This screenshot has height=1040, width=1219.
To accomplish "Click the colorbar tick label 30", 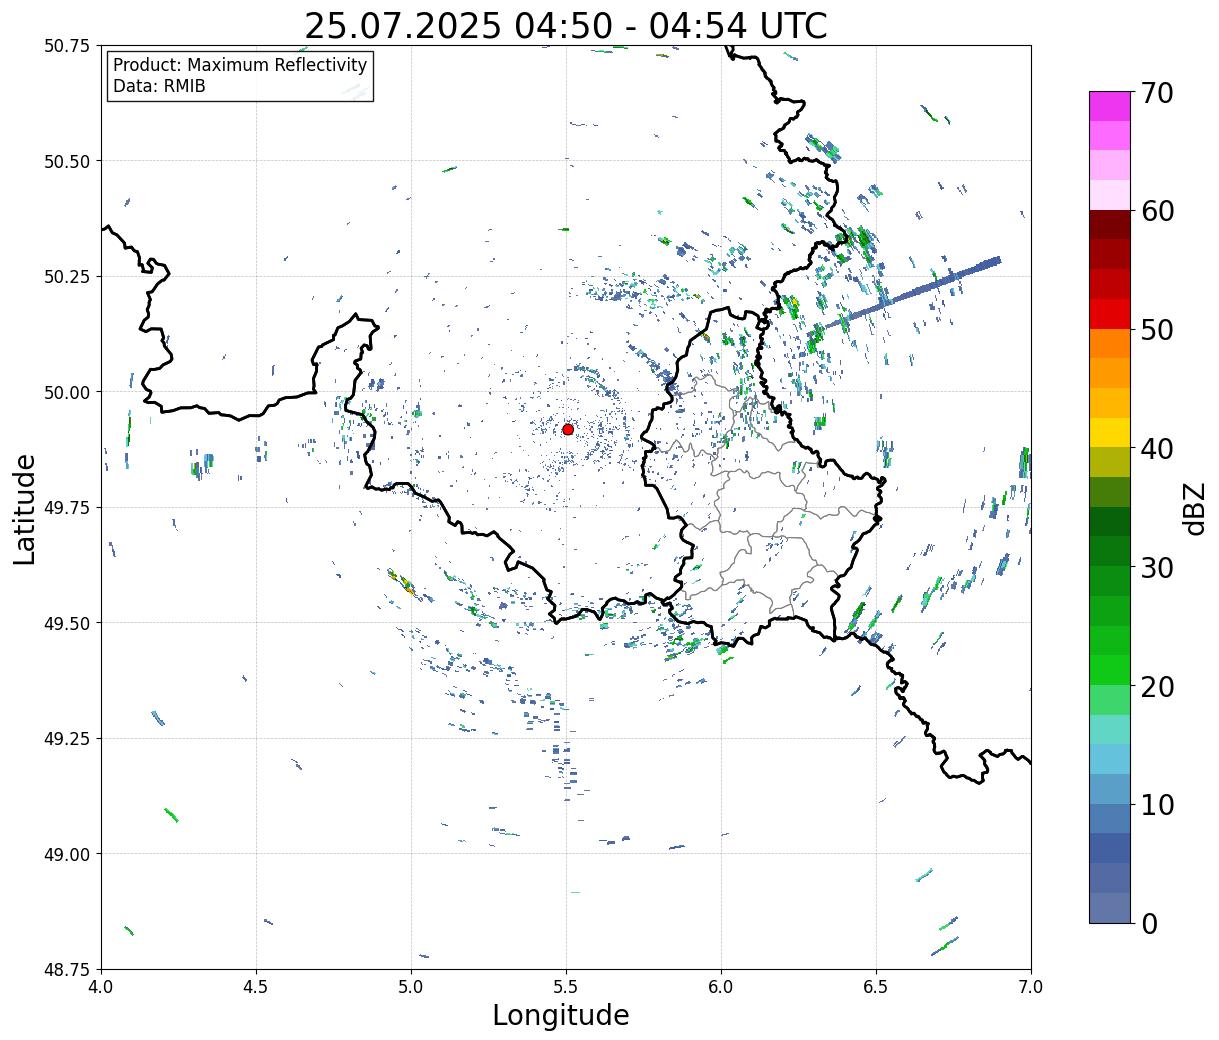I will 1156,567.
